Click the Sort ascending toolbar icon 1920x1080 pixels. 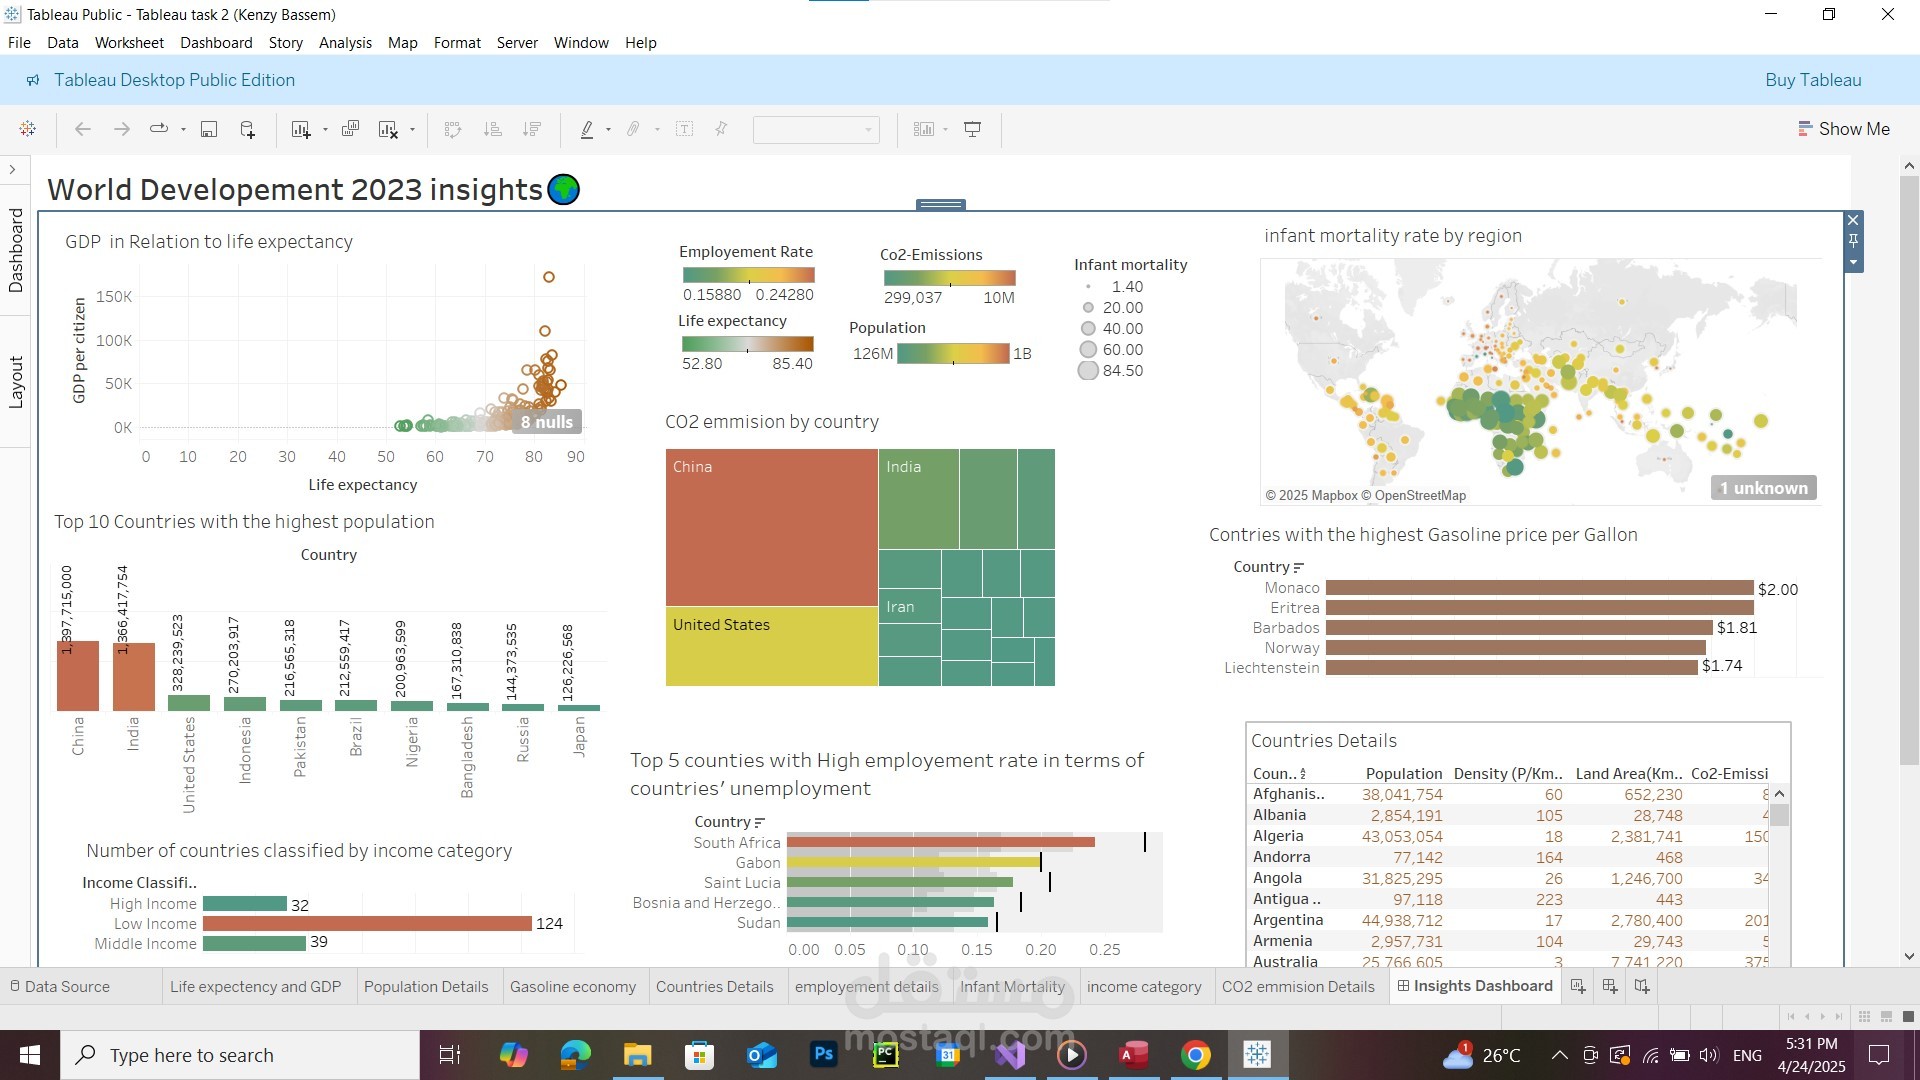tap(492, 129)
